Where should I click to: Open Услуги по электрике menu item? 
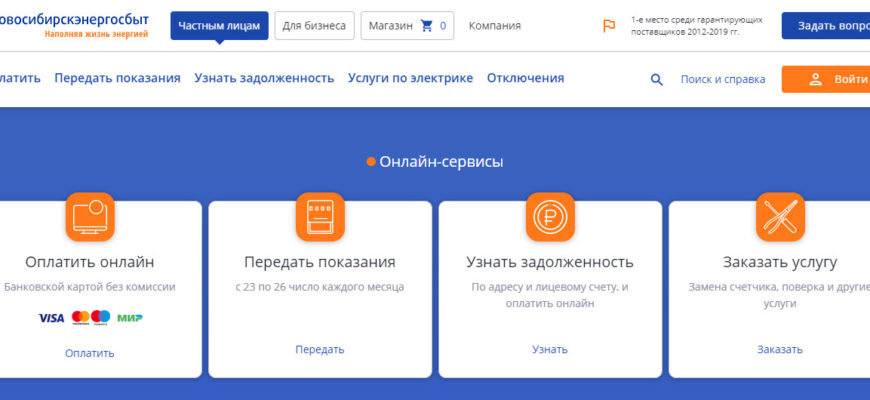(411, 78)
